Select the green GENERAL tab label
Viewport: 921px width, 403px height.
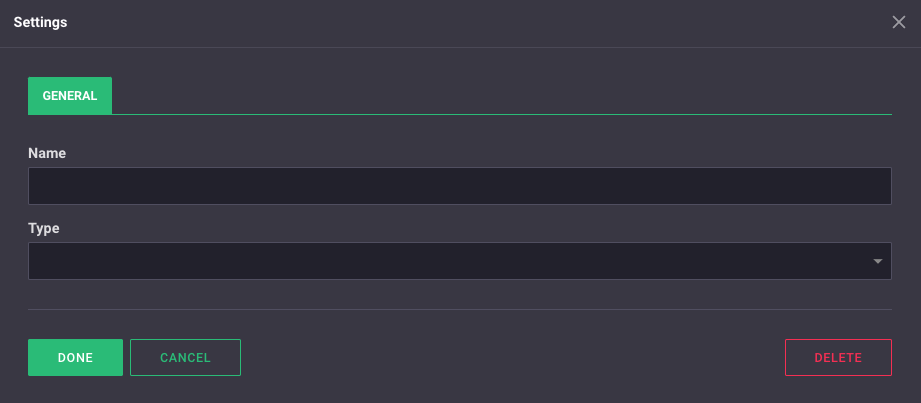70,96
